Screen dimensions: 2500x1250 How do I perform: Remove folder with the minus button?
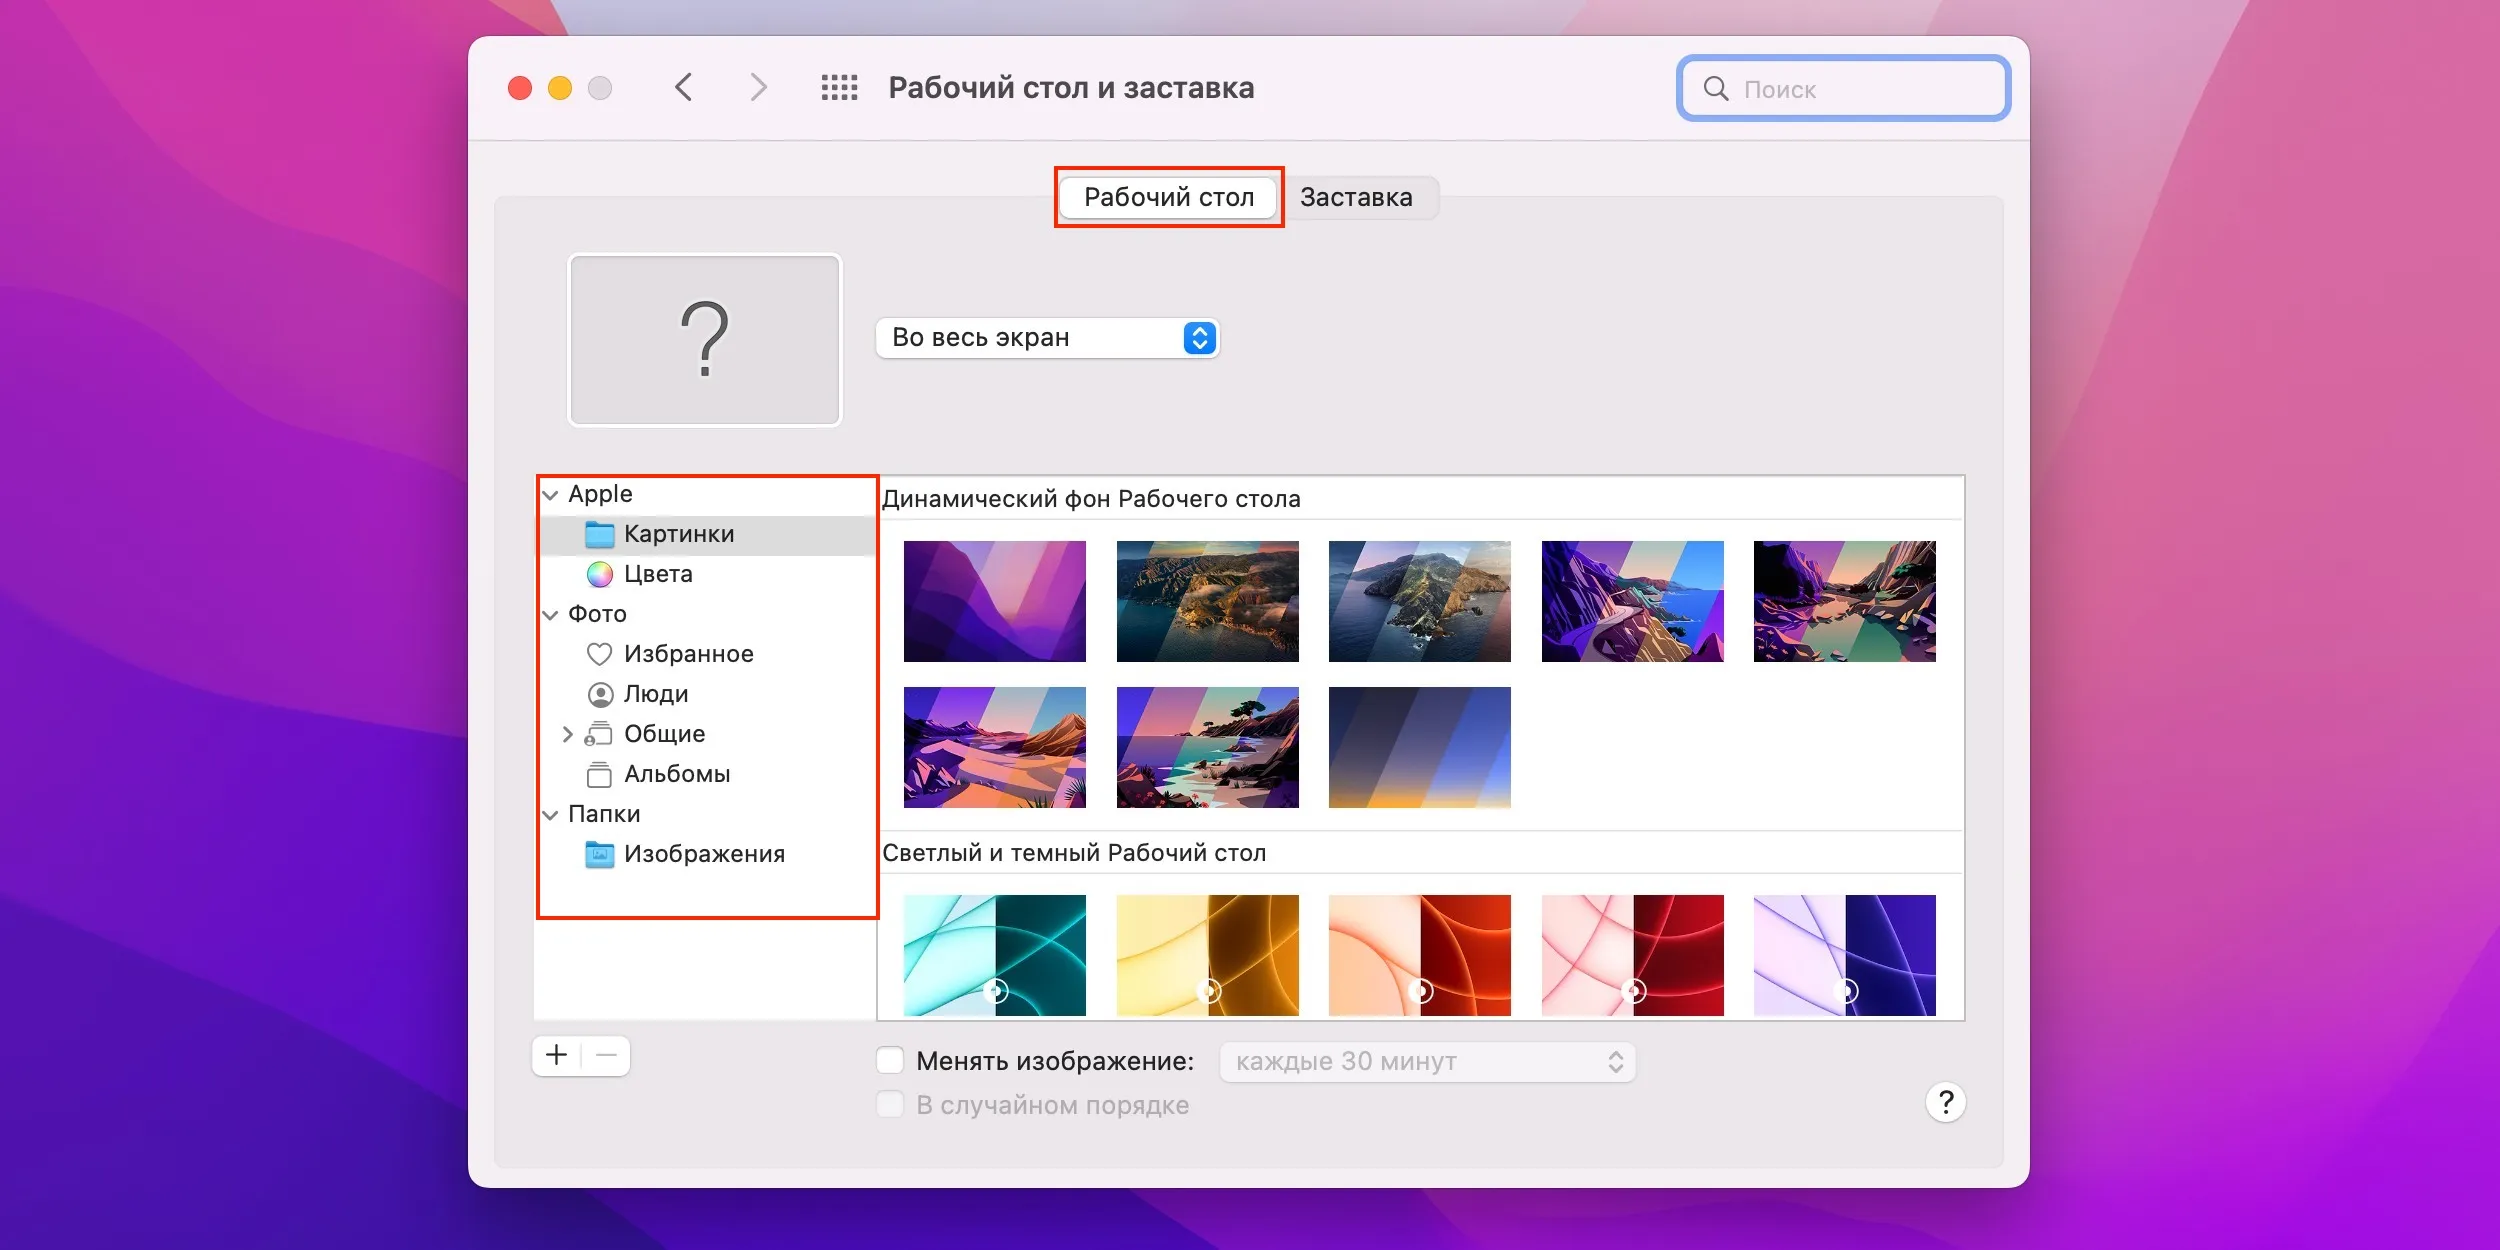pos(606,1055)
